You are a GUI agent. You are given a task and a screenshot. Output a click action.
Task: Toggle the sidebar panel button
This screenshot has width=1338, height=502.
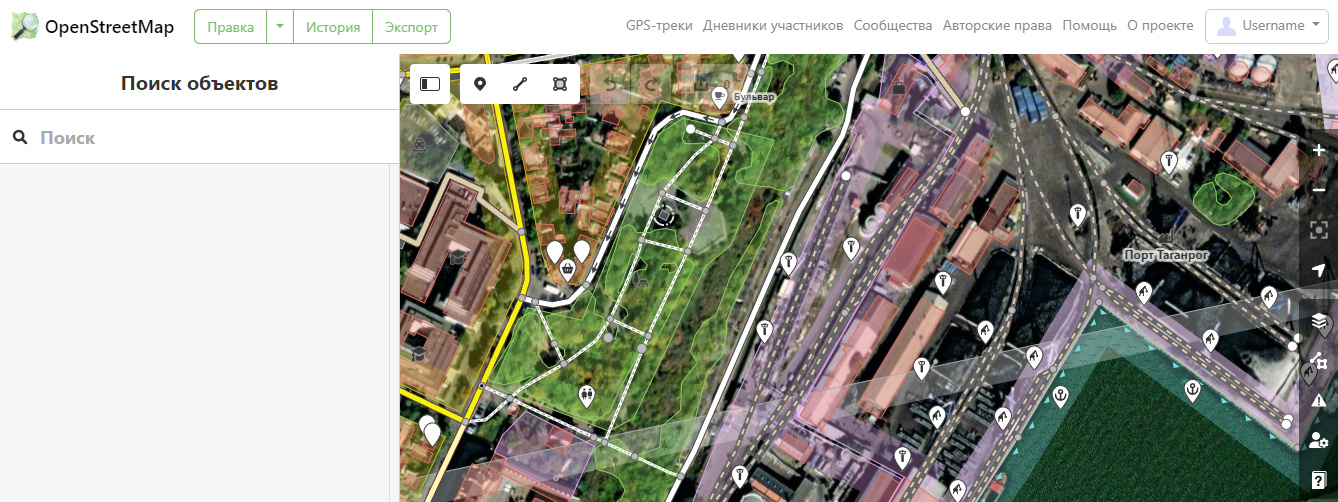(430, 84)
